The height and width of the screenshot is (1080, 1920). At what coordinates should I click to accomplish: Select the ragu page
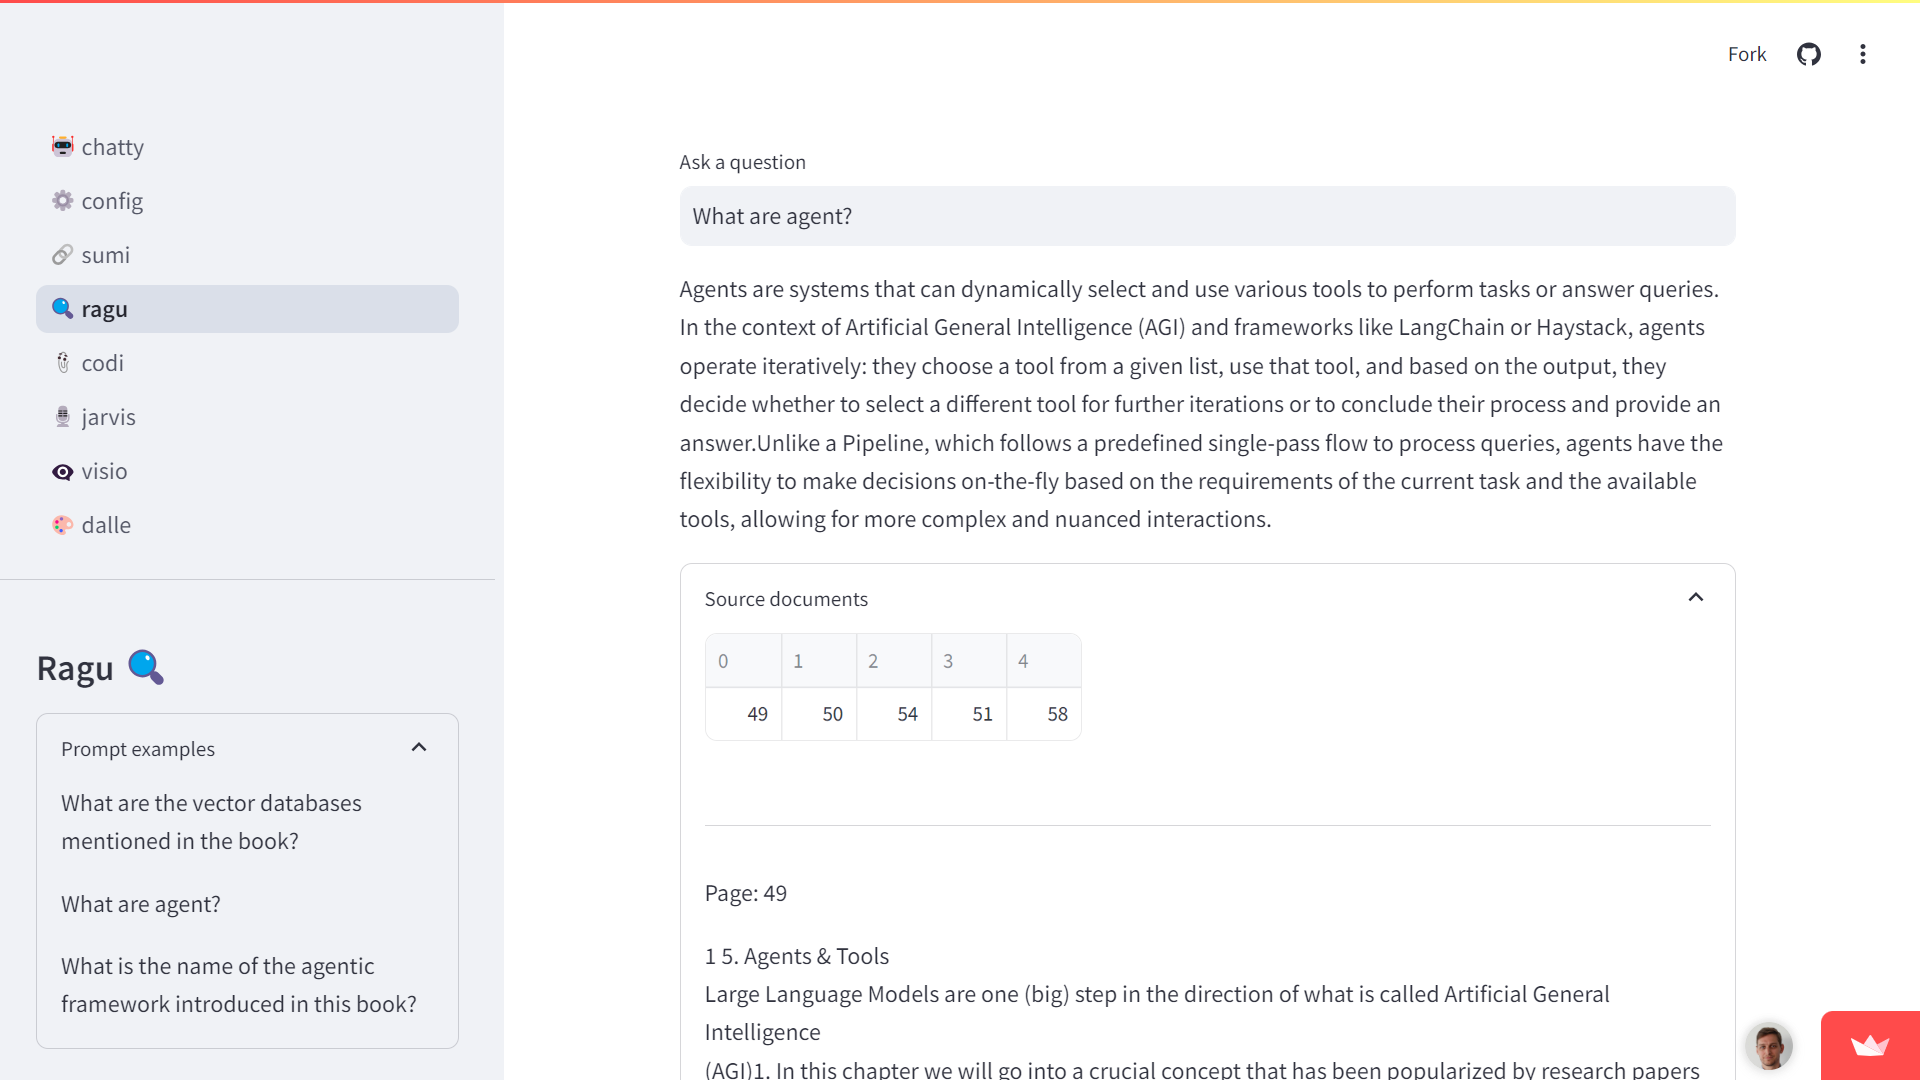(x=247, y=309)
